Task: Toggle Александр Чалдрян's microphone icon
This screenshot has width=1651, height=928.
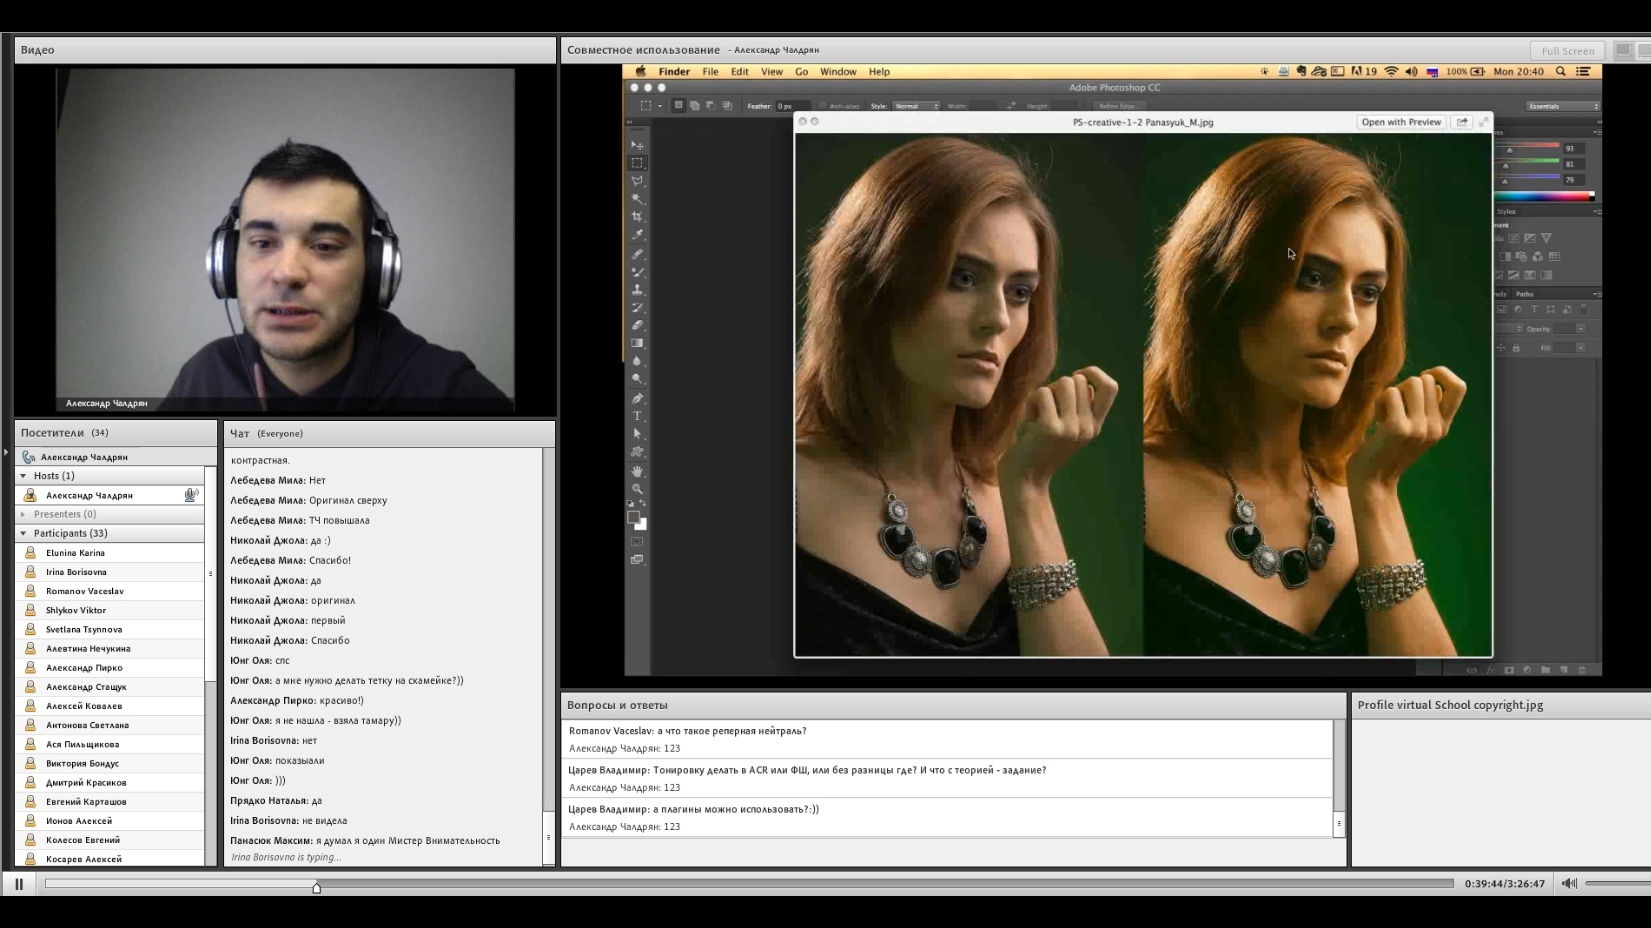Action: tap(191, 495)
